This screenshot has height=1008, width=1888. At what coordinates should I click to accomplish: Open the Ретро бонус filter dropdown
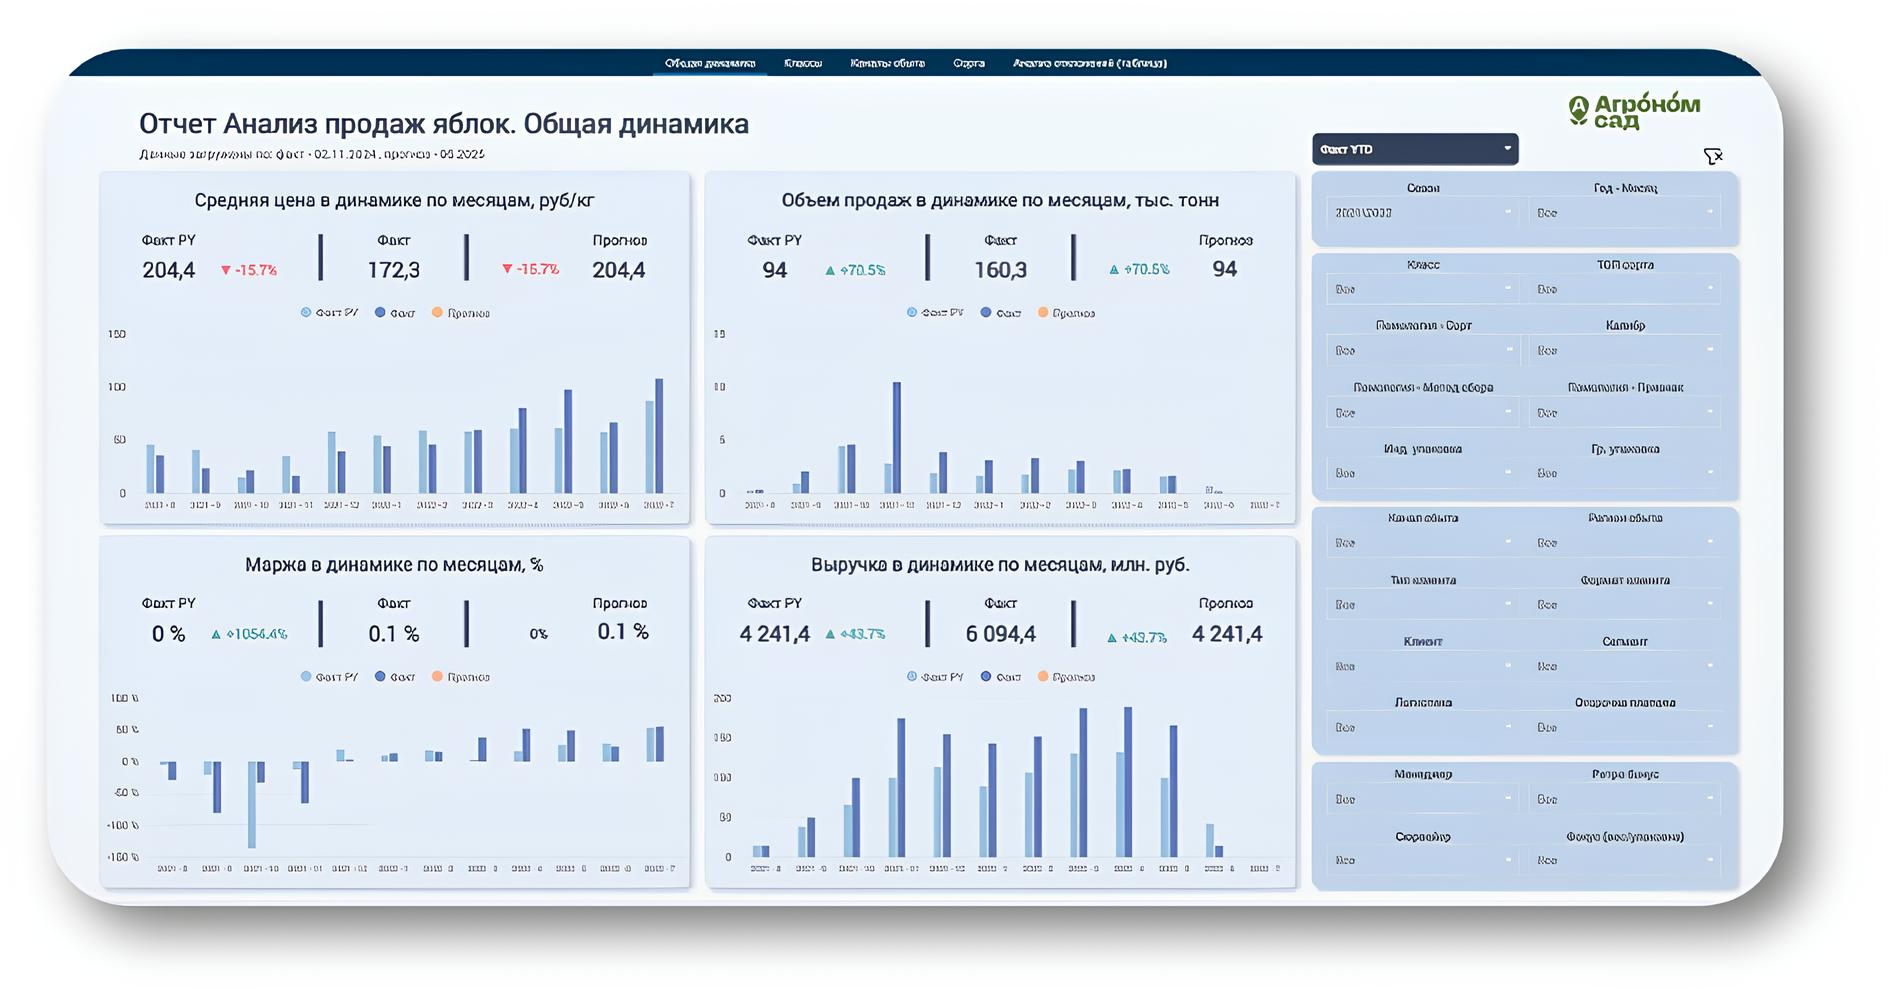point(1625,799)
